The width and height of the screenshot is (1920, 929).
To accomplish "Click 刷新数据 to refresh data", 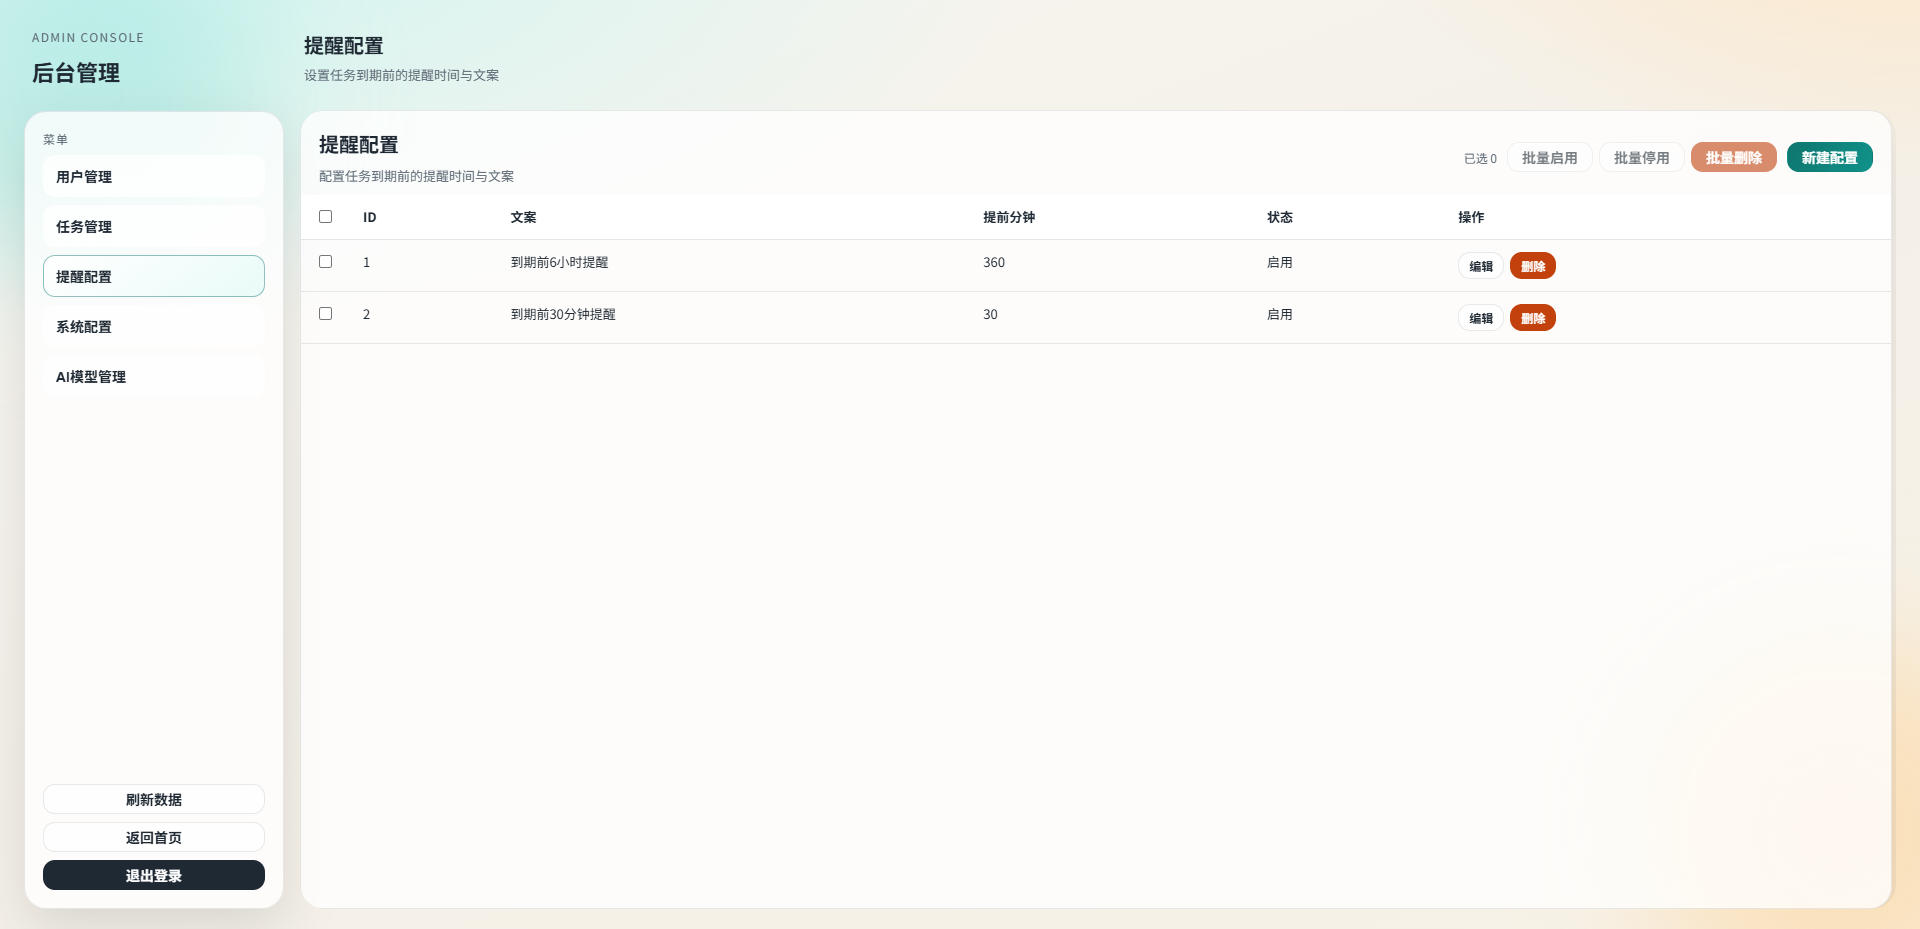I will (154, 800).
